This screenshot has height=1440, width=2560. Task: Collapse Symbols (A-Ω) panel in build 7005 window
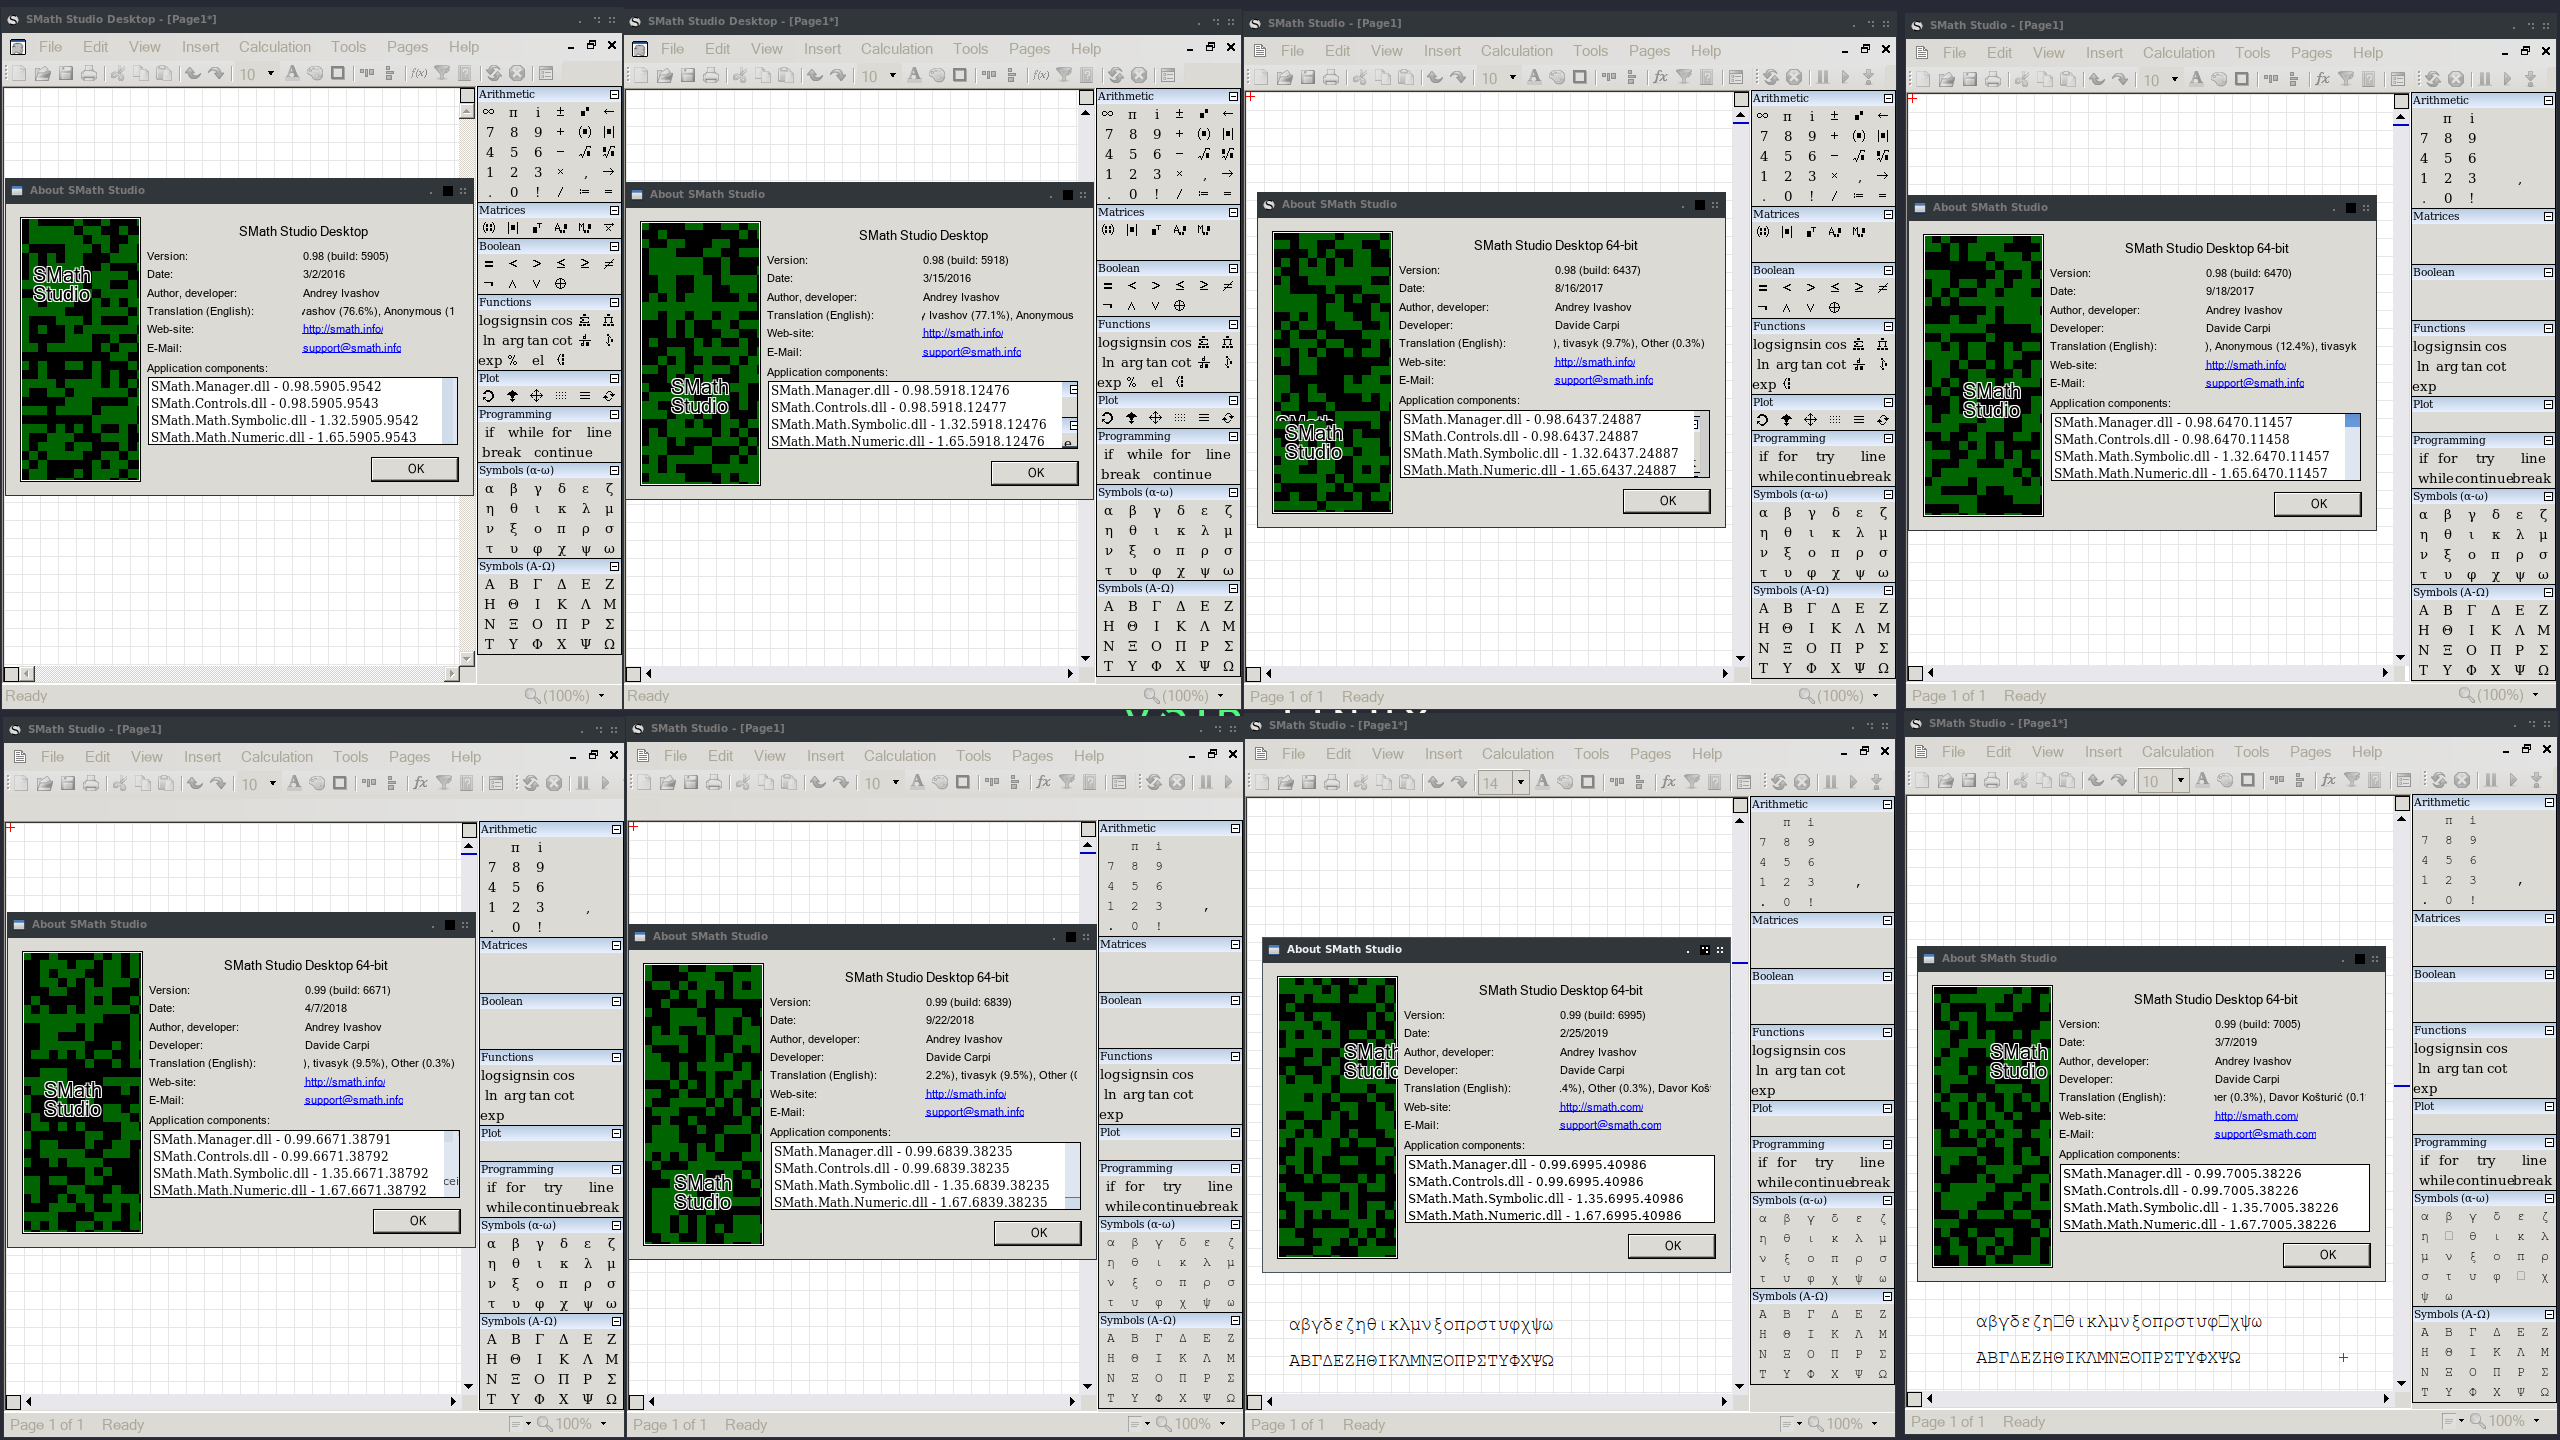(2549, 1314)
